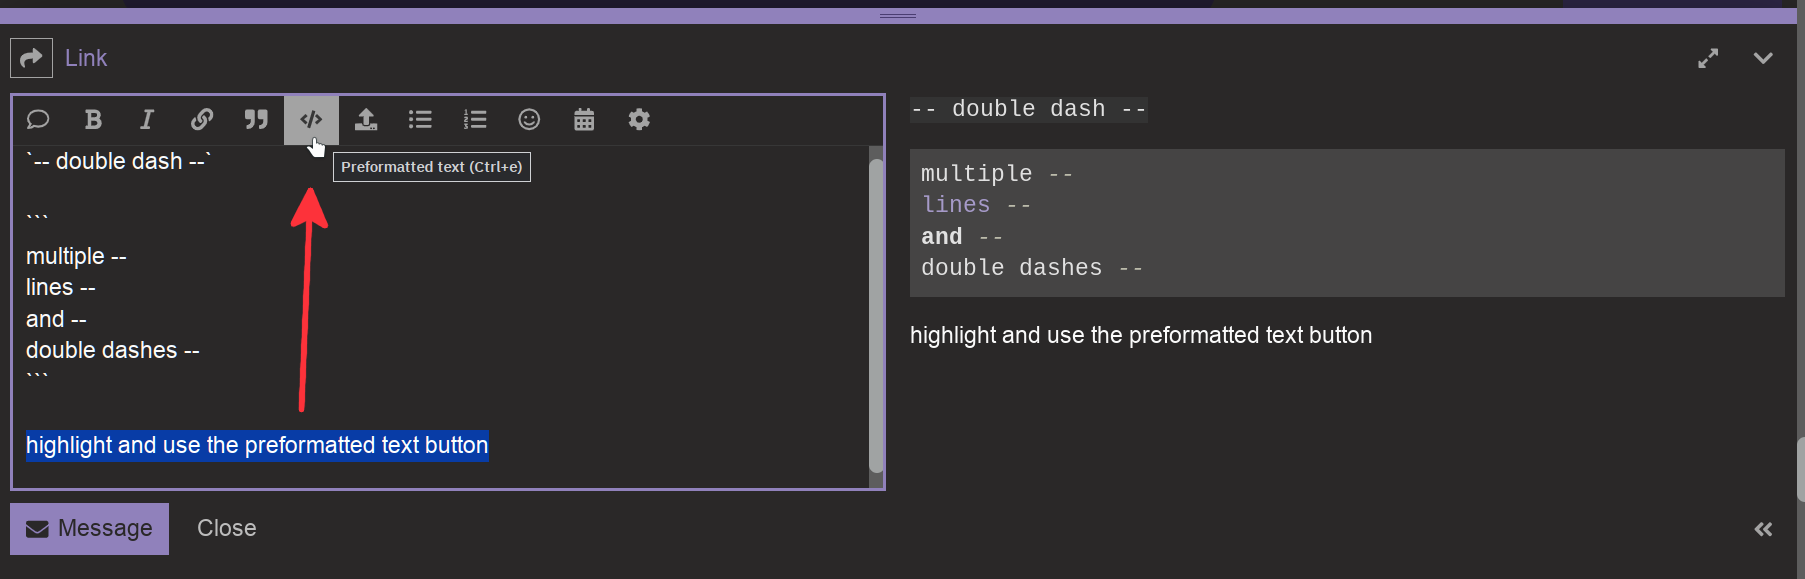Send using the Message button

(89, 528)
